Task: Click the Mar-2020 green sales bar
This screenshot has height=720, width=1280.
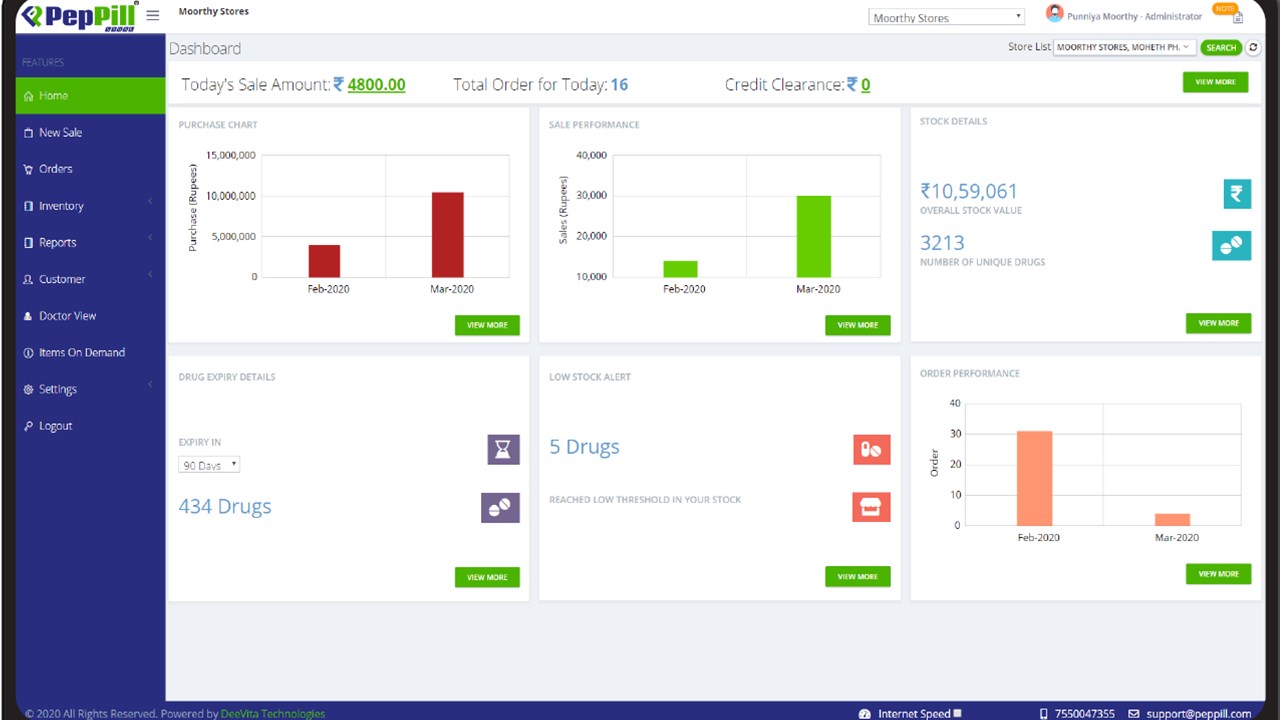Action: coord(813,236)
